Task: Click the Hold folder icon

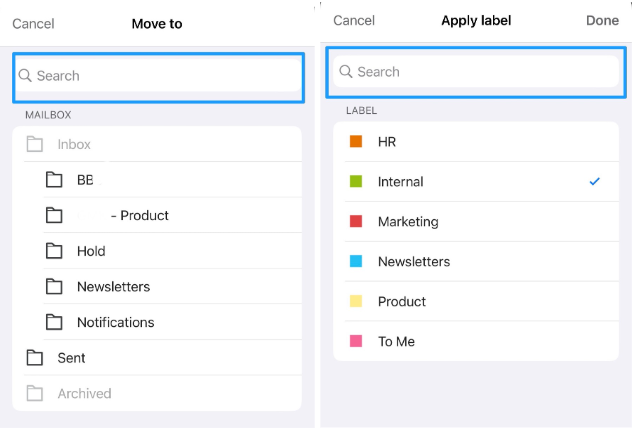Action: (x=54, y=251)
